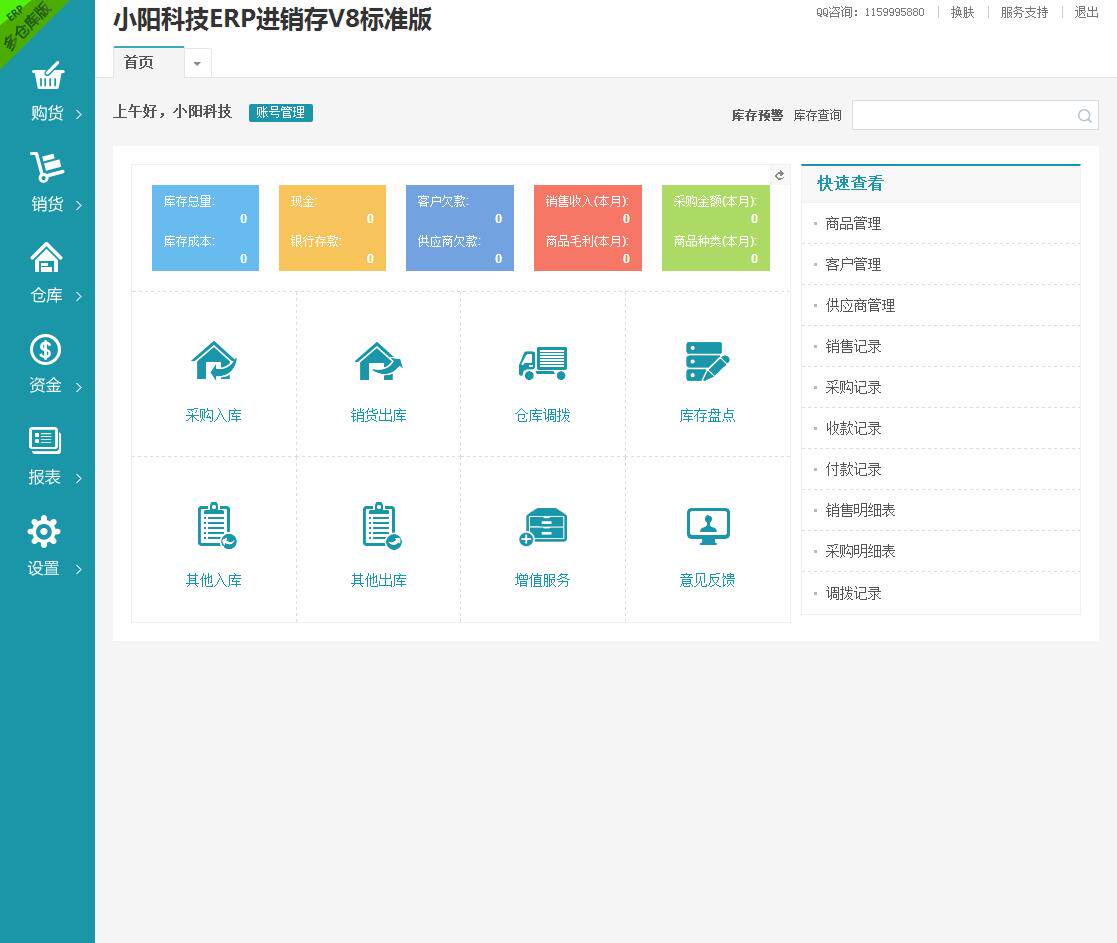Open the 设置 gear icon

click(44, 531)
